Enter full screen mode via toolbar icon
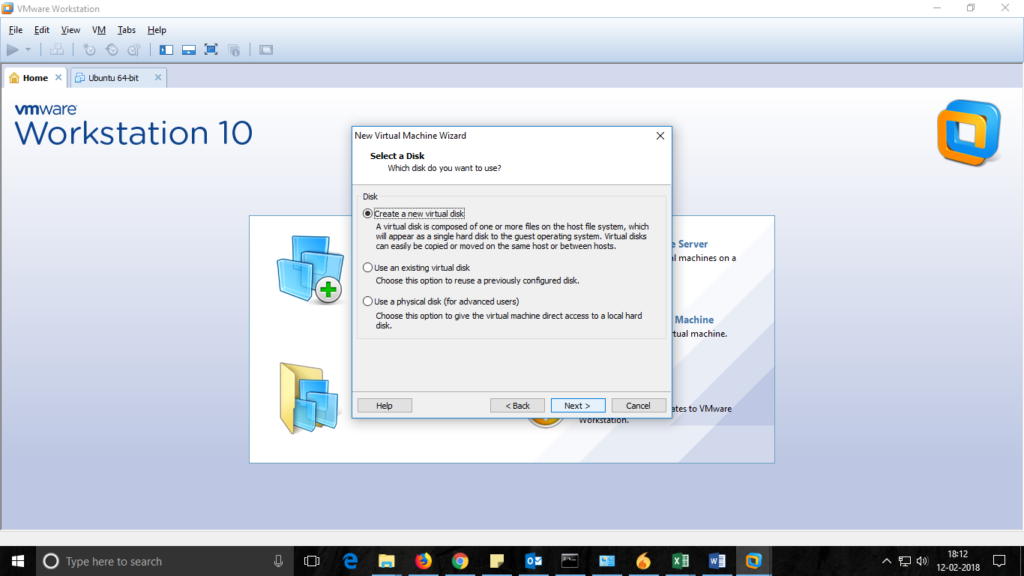This screenshot has height=576, width=1024. pos(211,49)
